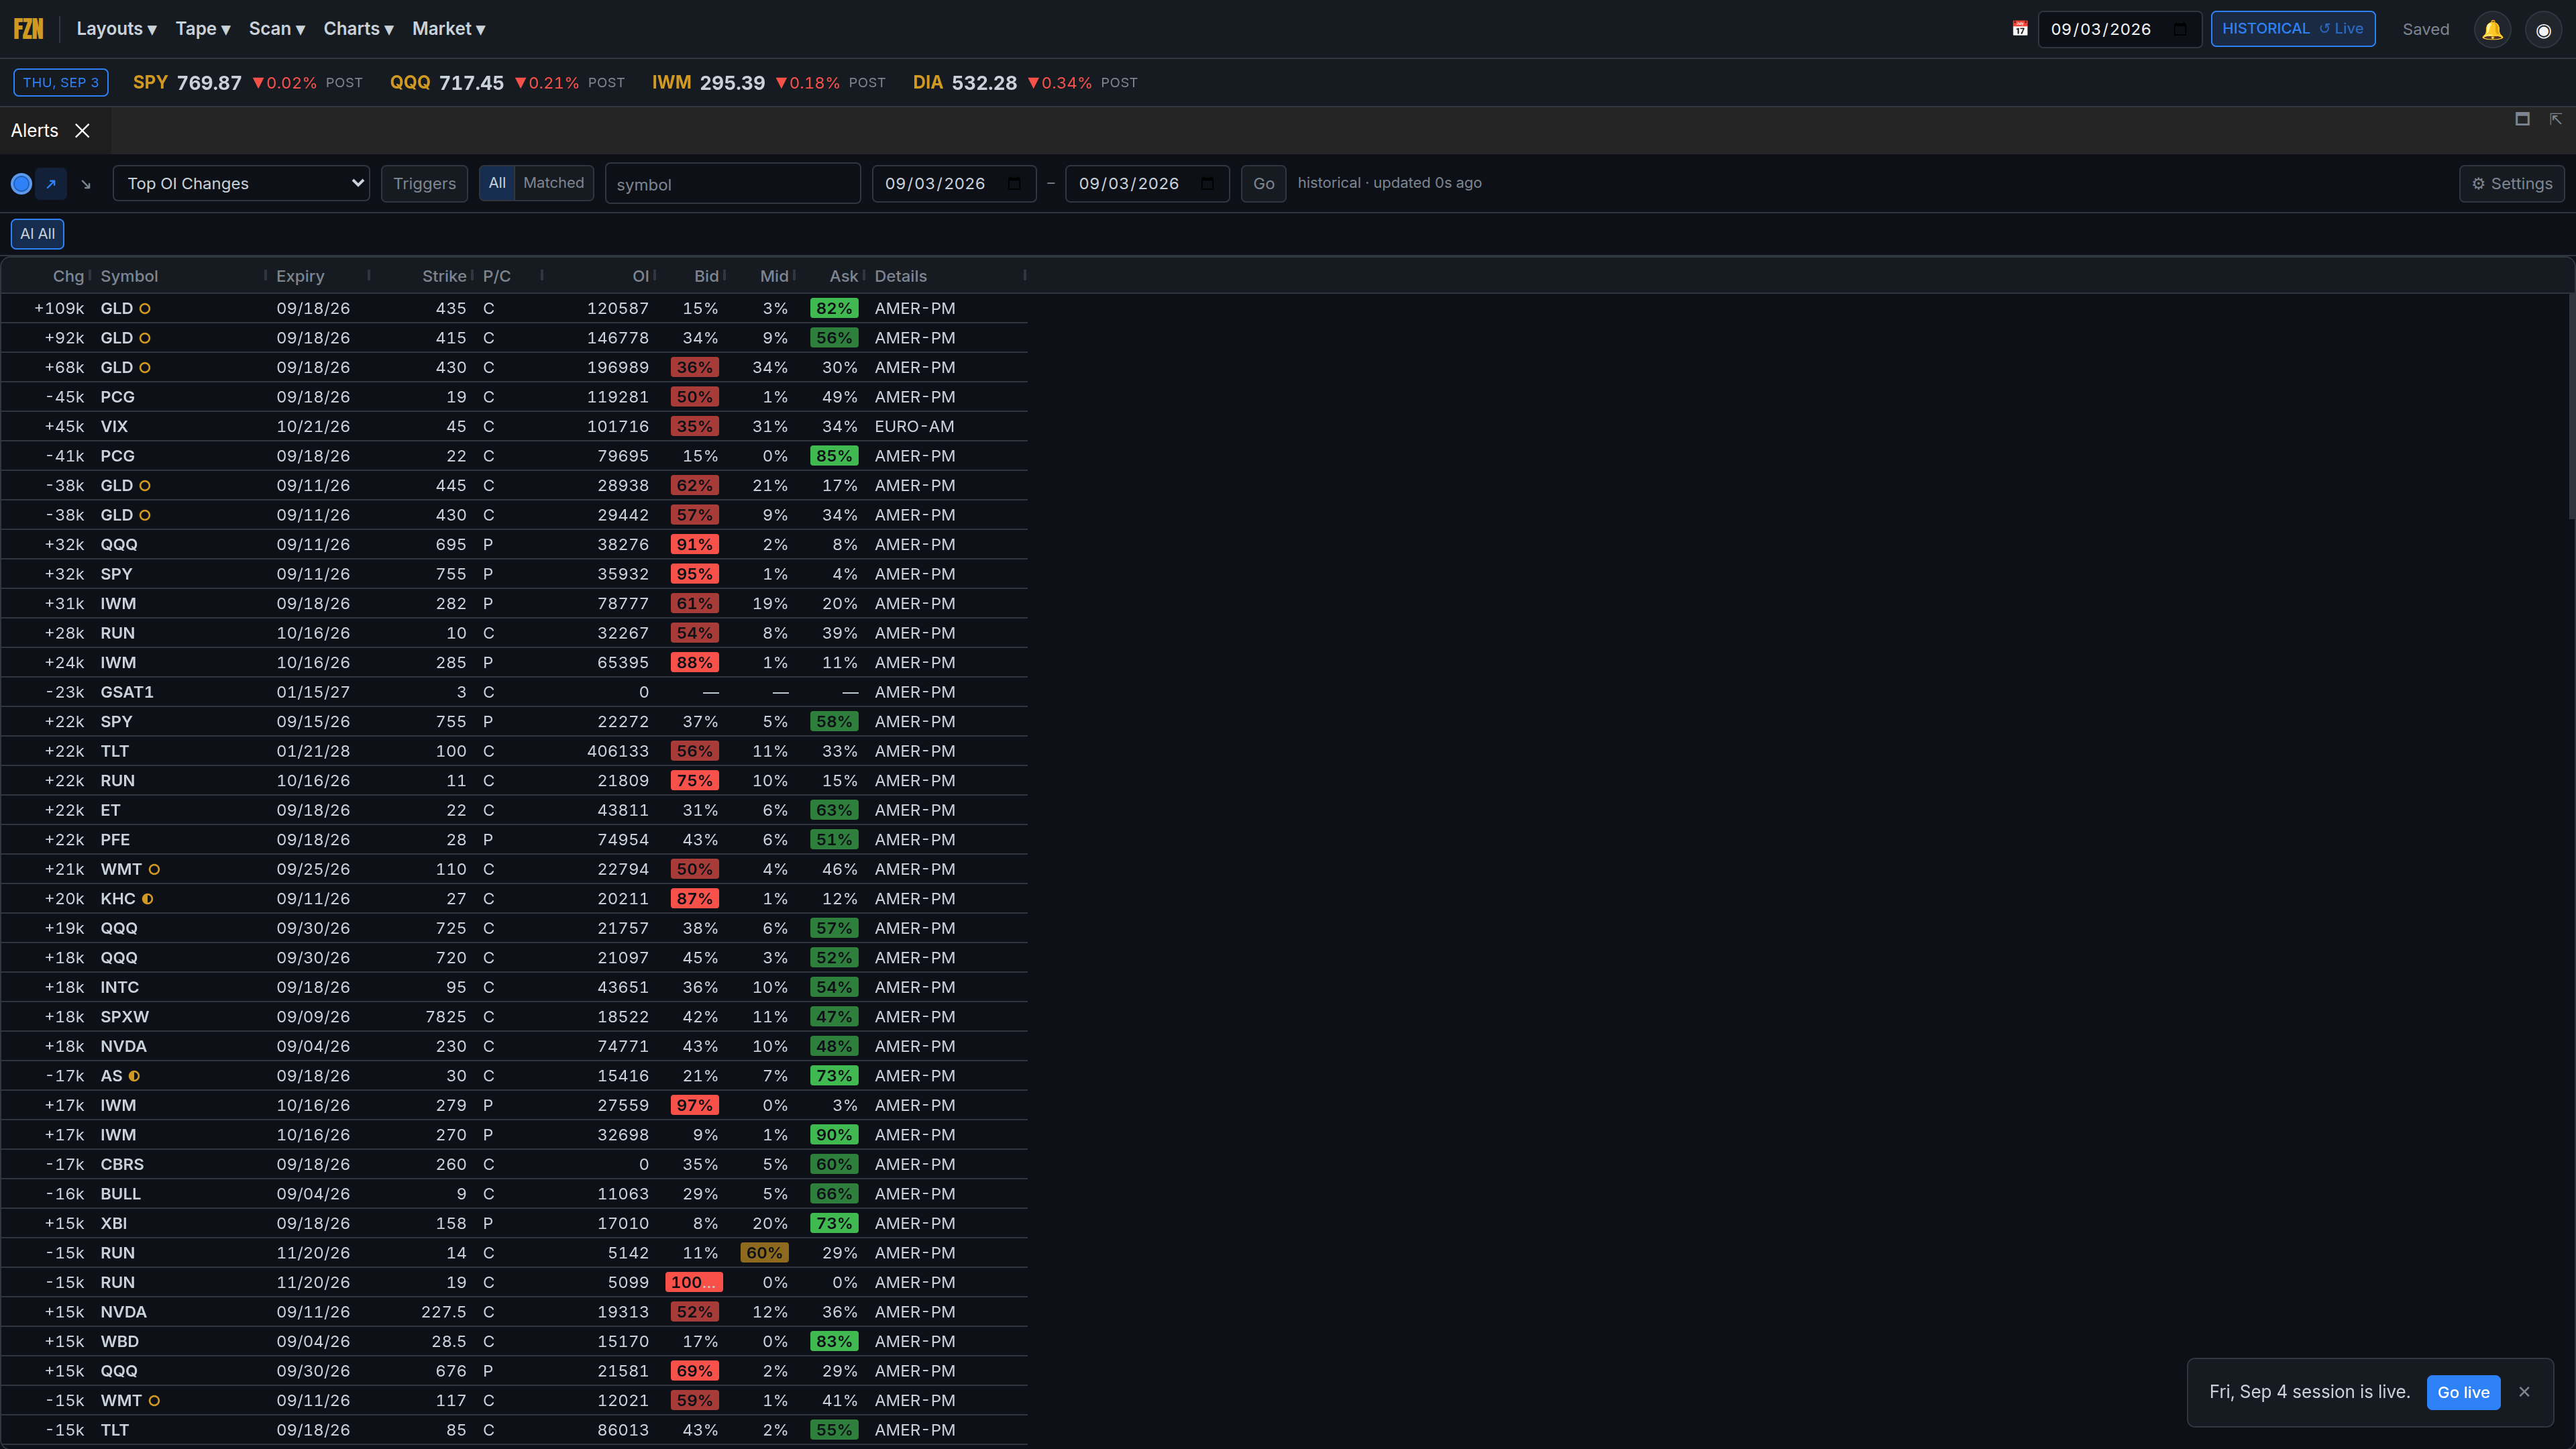Open the date picker in the header date field
2576x1449 pixels.
click(x=2180, y=29)
